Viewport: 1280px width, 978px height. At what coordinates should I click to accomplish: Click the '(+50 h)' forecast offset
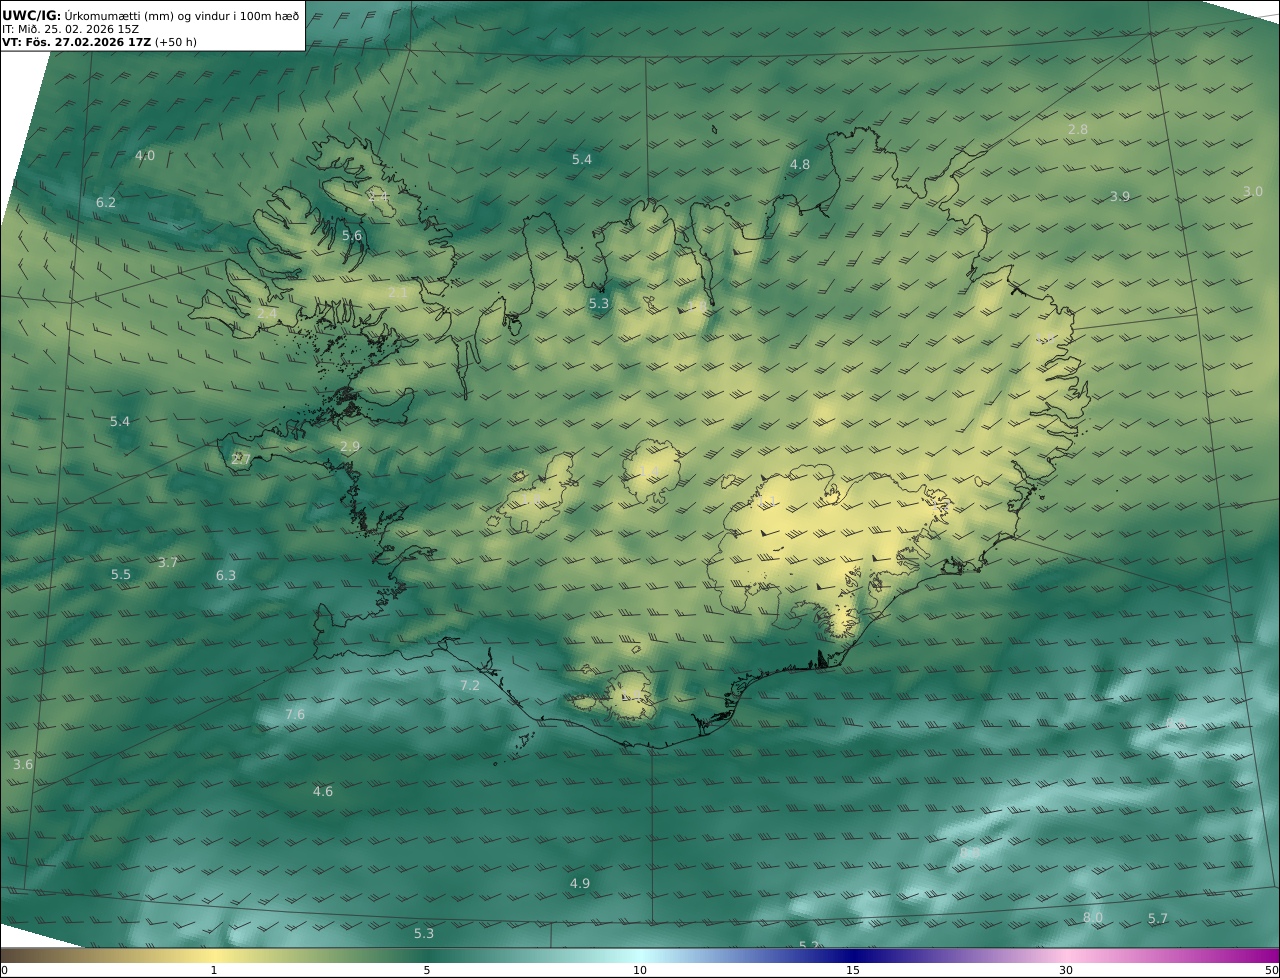(176, 43)
